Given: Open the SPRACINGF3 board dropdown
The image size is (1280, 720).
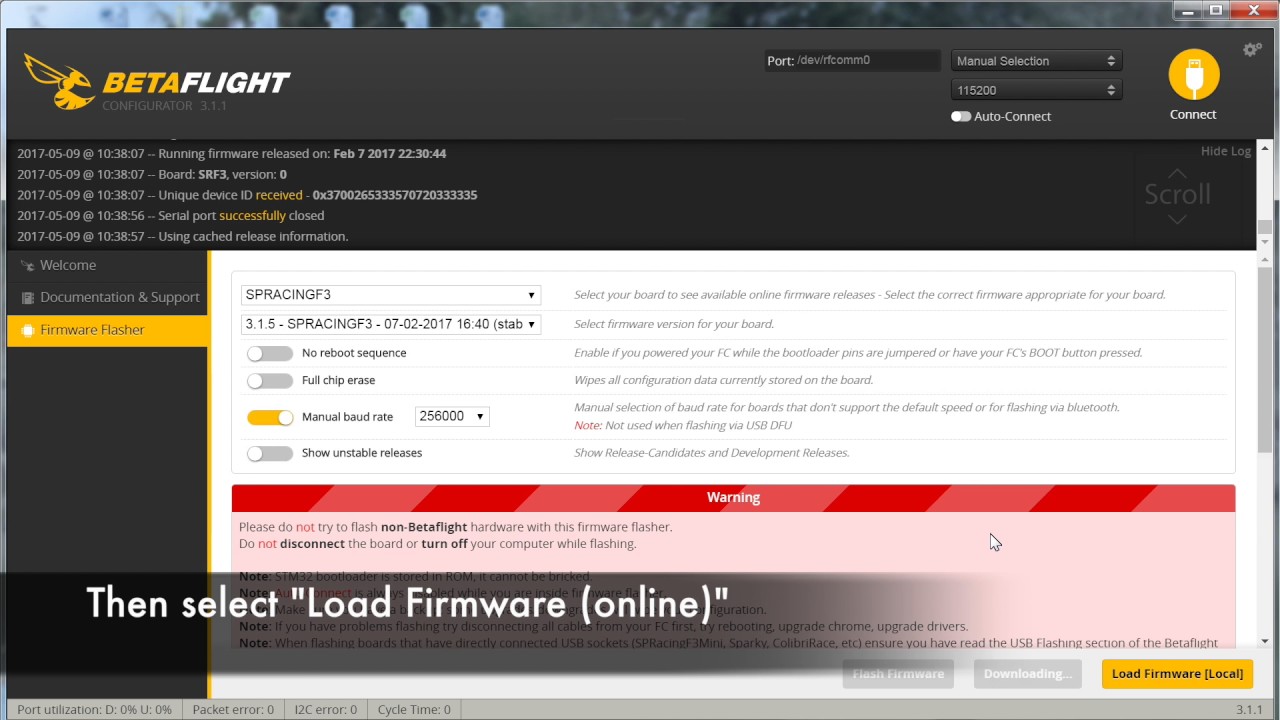Looking at the screenshot, I should pos(391,295).
